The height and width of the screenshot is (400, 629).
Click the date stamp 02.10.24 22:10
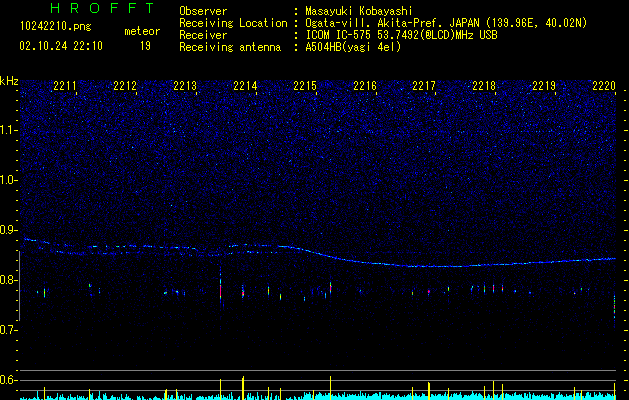[61, 46]
